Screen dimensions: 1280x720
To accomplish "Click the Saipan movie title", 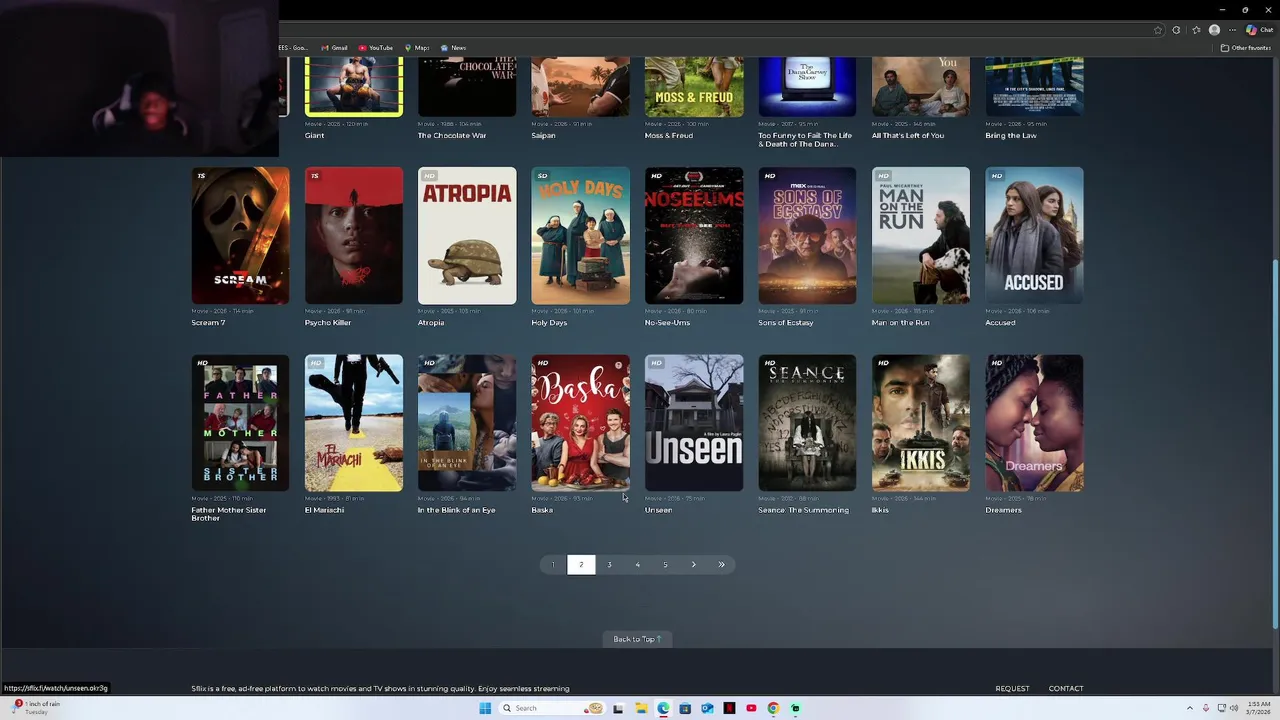I will point(543,136).
